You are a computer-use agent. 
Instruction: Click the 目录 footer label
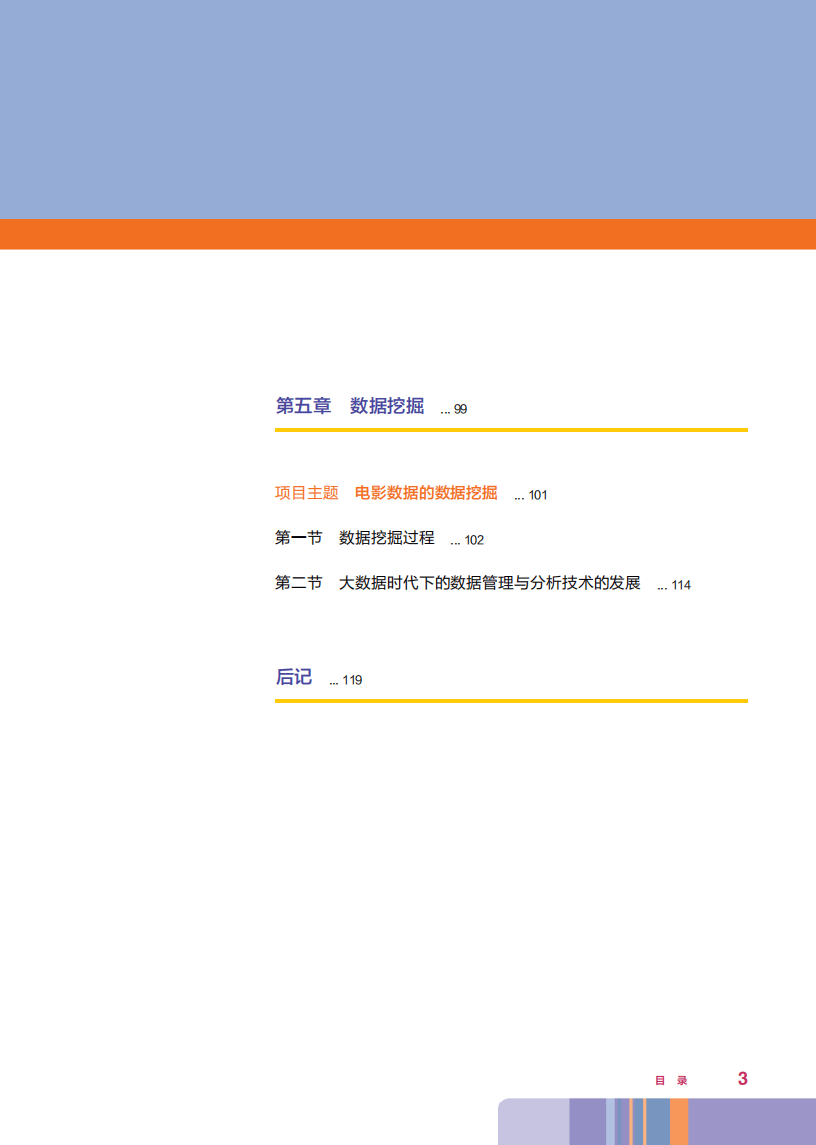point(671,1080)
